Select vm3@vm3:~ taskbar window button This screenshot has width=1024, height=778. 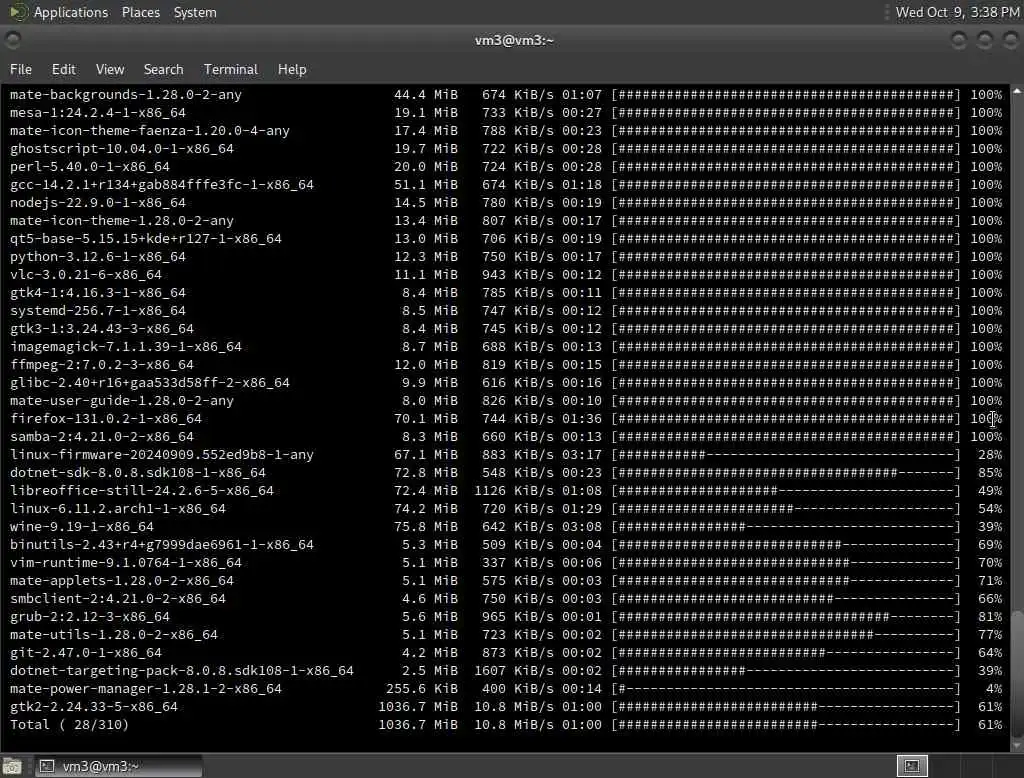(119, 766)
